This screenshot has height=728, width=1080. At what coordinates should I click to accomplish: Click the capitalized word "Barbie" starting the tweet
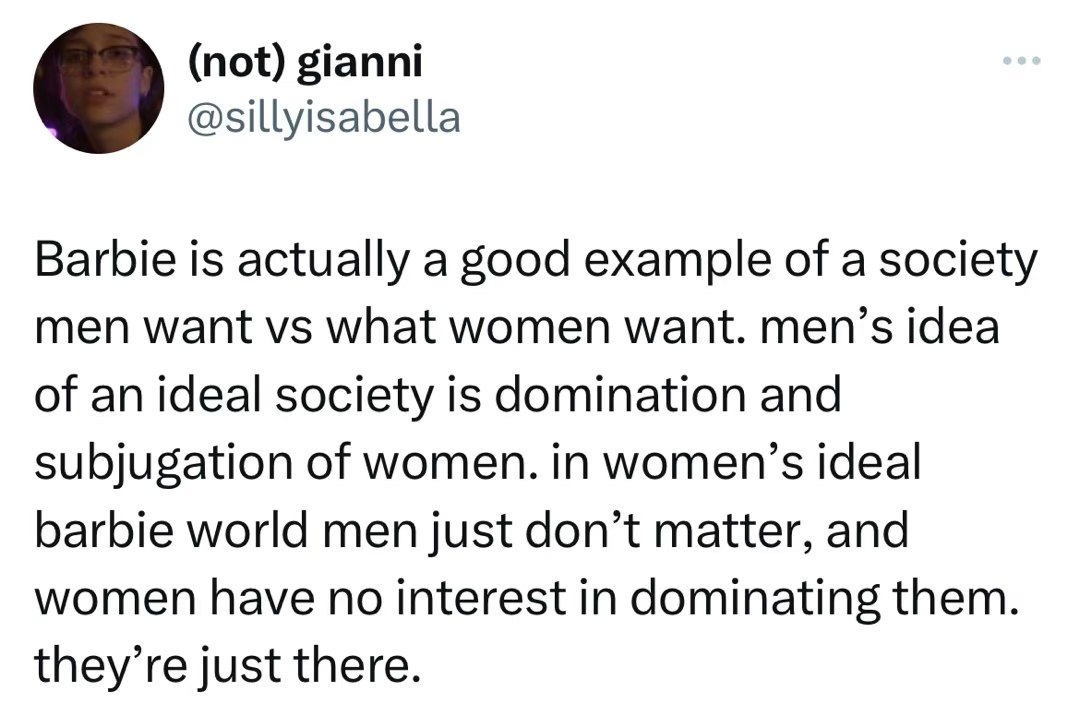coord(97,262)
